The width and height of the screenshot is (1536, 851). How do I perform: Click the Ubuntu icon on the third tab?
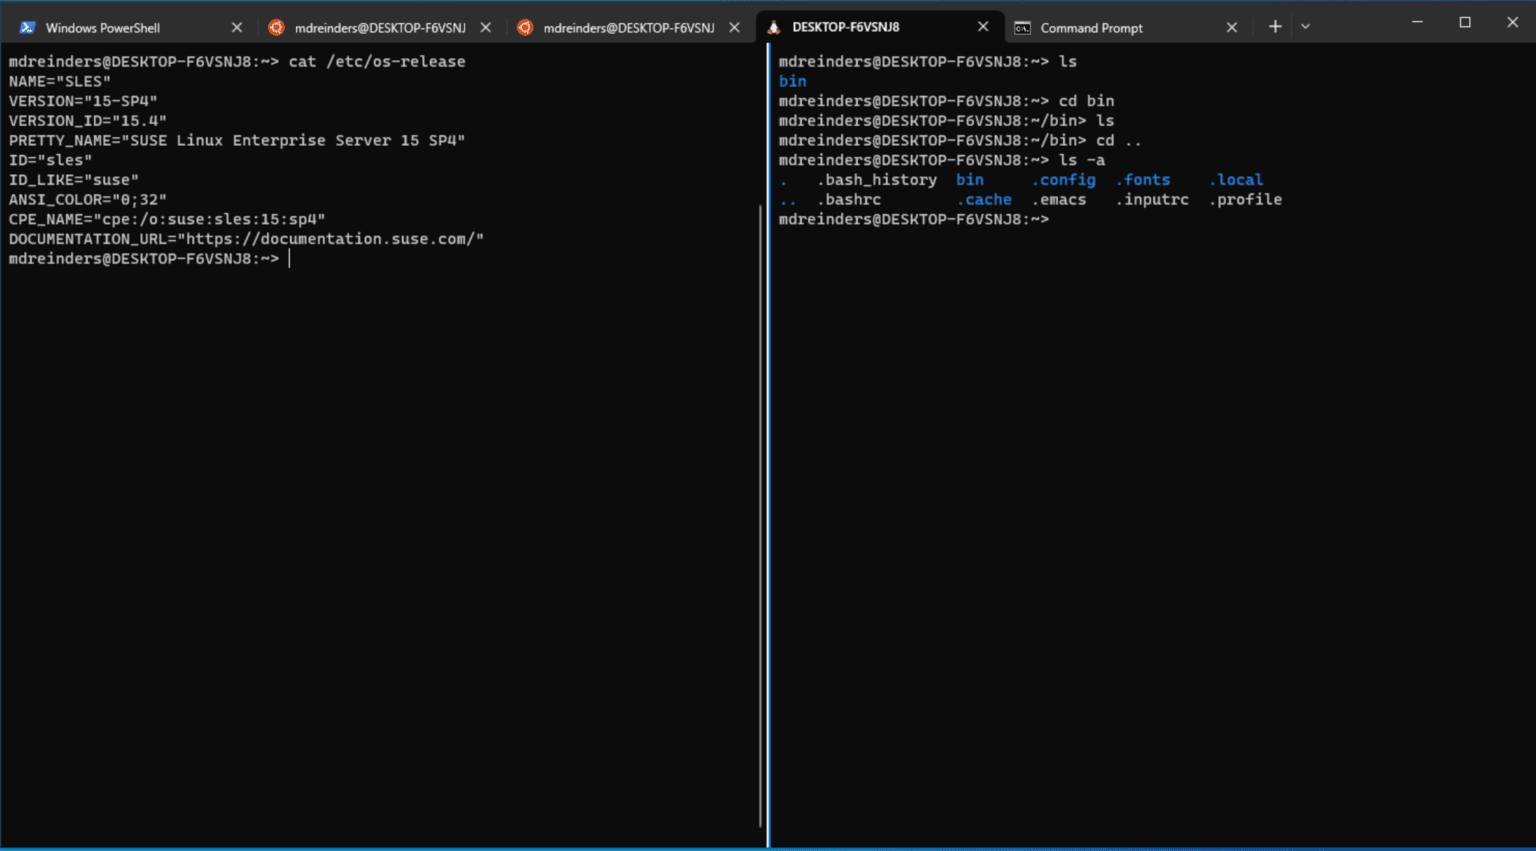coord(525,27)
